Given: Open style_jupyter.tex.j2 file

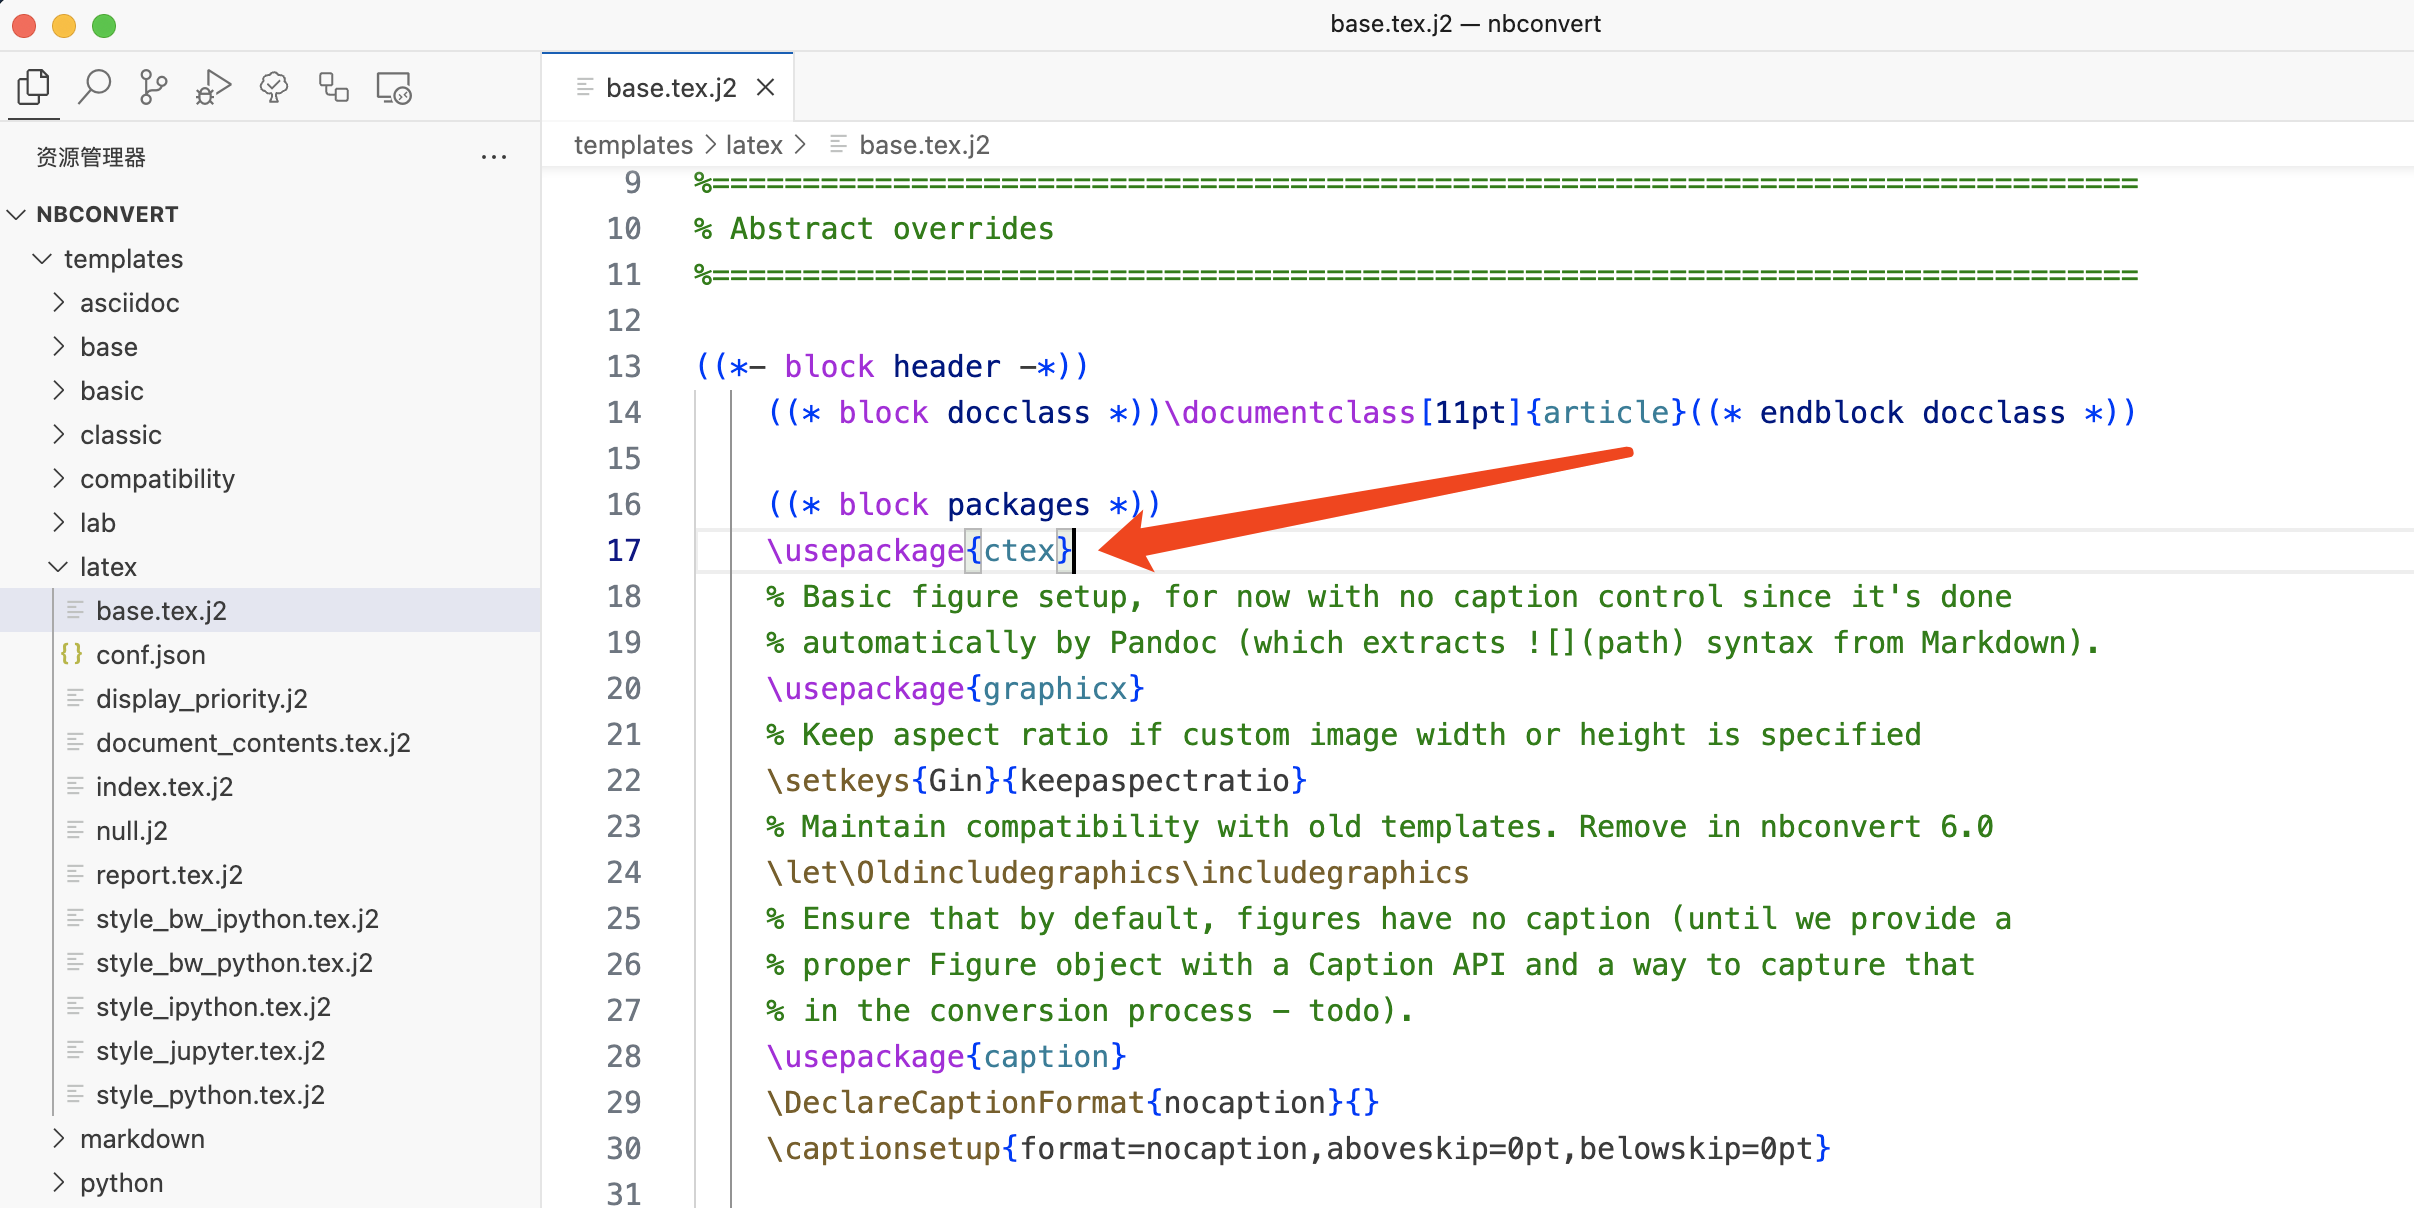Looking at the screenshot, I should click(x=210, y=1051).
